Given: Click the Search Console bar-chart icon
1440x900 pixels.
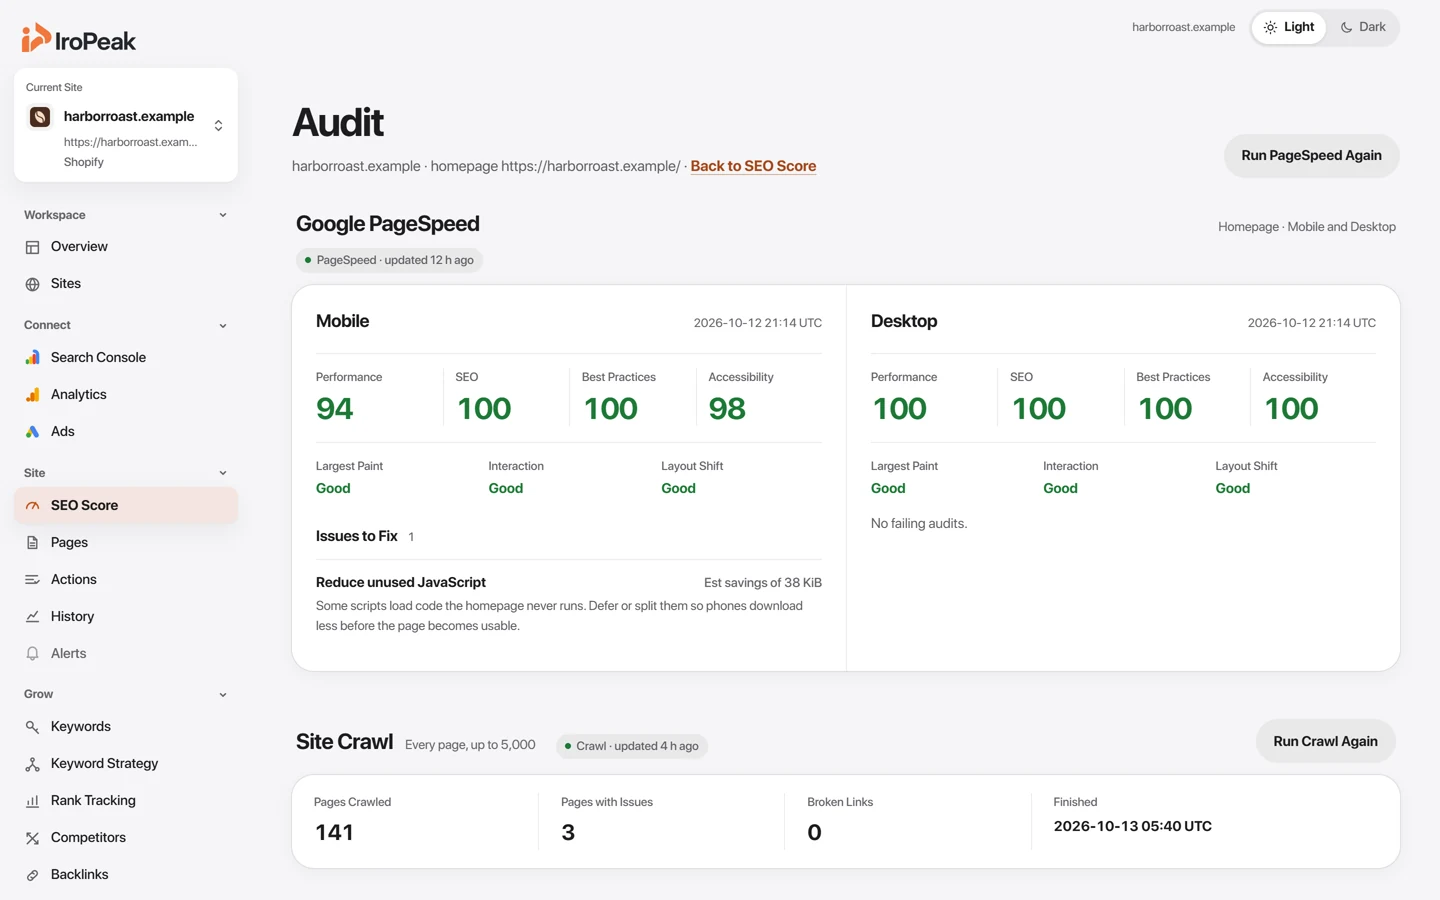Looking at the screenshot, I should click(32, 358).
